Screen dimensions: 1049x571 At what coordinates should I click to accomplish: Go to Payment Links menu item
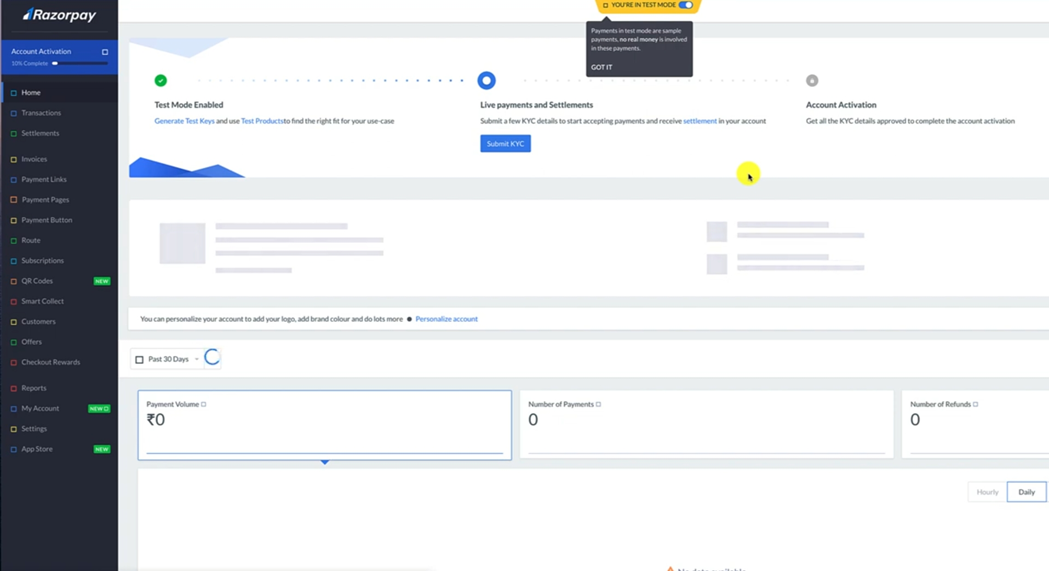pos(44,179)
